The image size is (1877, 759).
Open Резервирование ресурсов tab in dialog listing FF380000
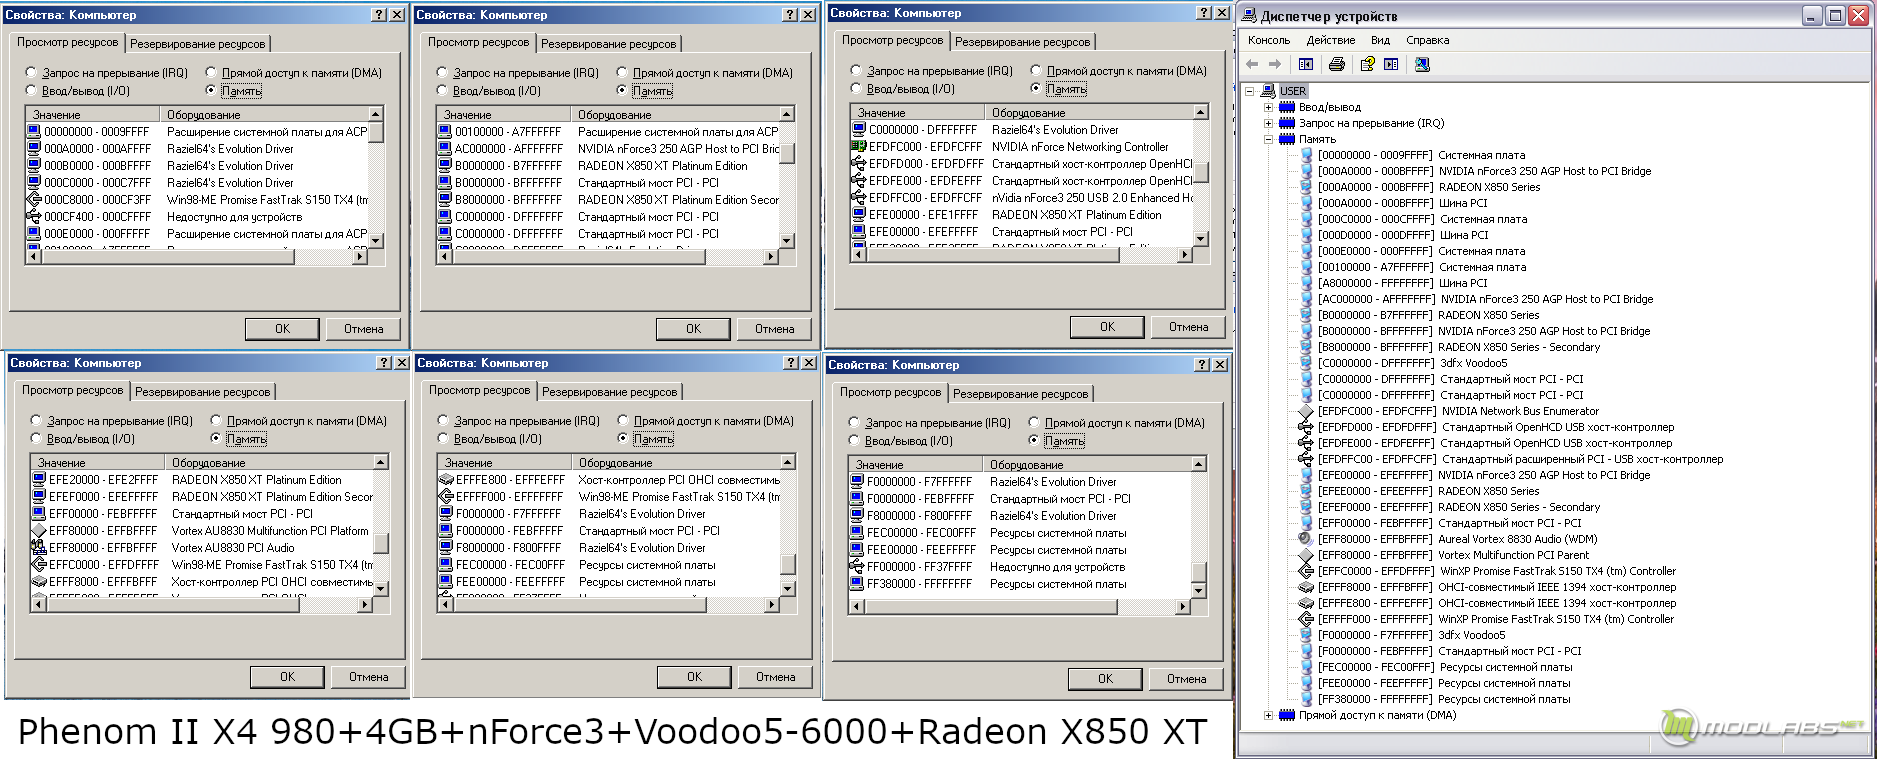pyautogui.click(x=1020, y=394)
